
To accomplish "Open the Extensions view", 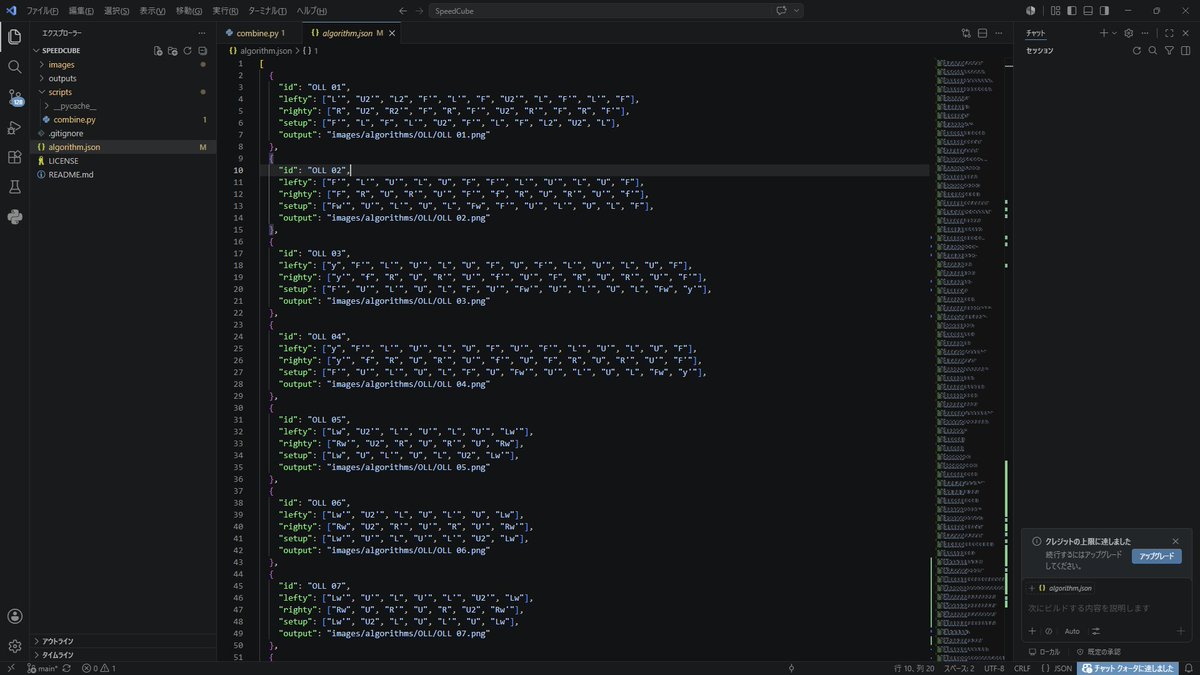I will tap(14, 157).
